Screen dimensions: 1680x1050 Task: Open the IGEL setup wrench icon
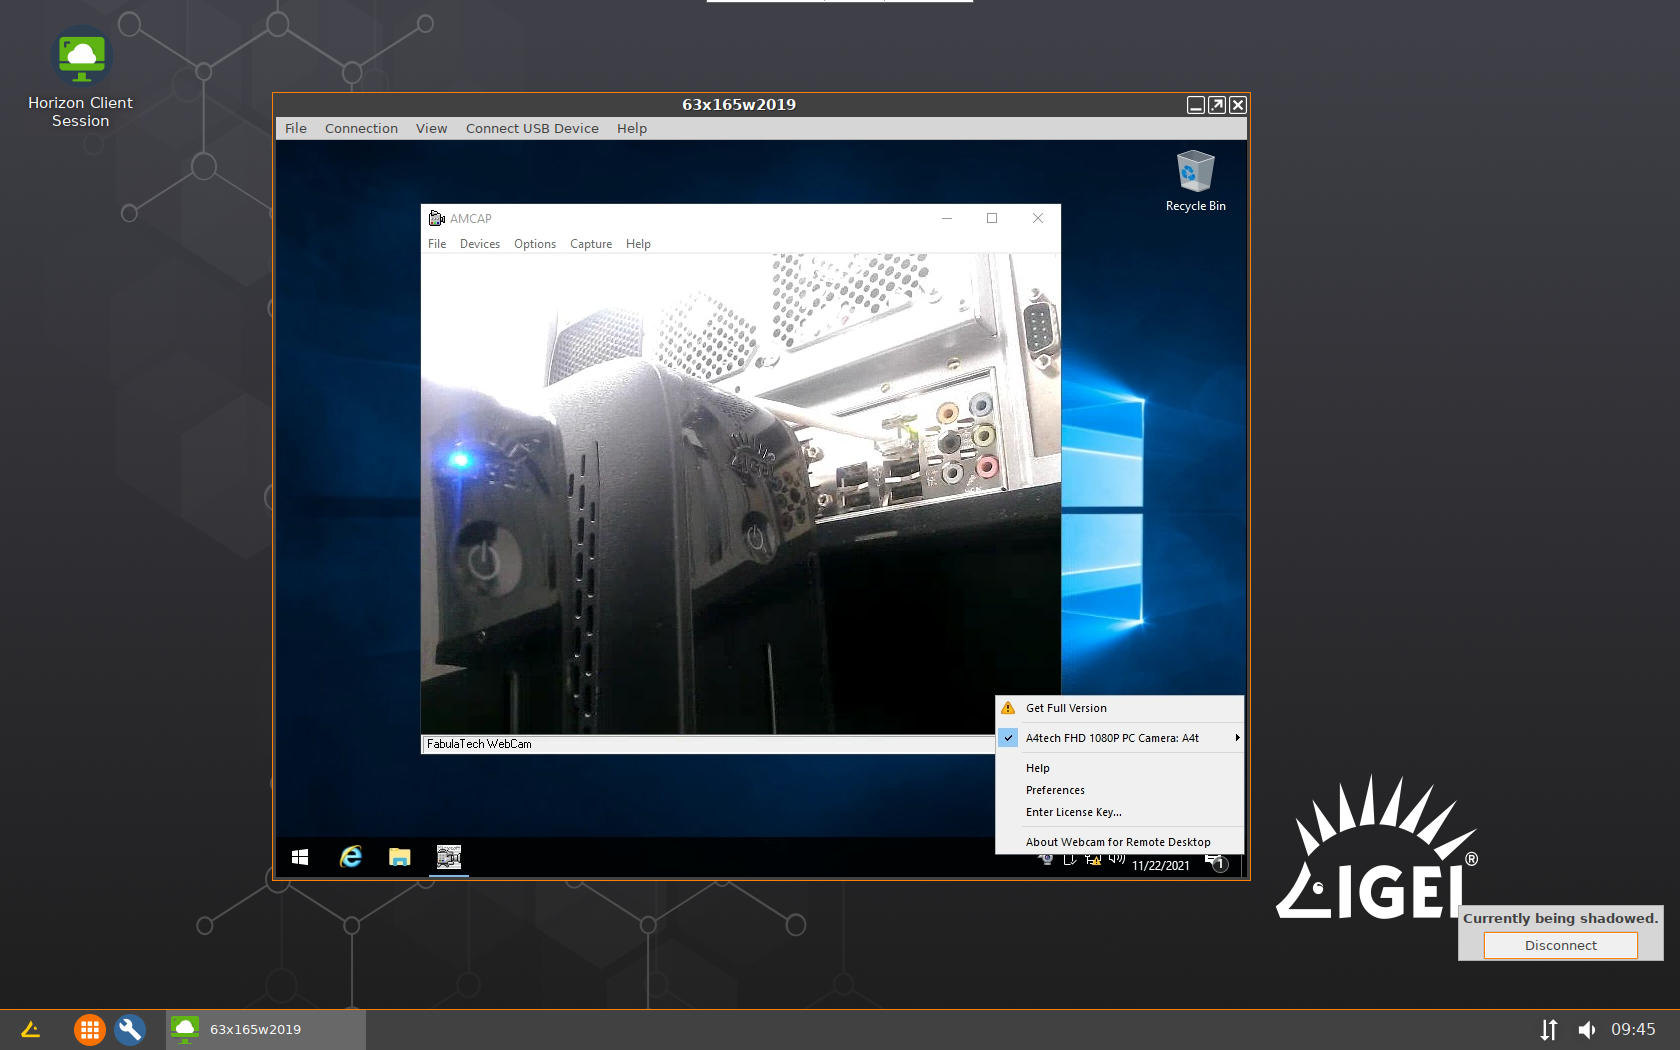tap(130, 1029)
